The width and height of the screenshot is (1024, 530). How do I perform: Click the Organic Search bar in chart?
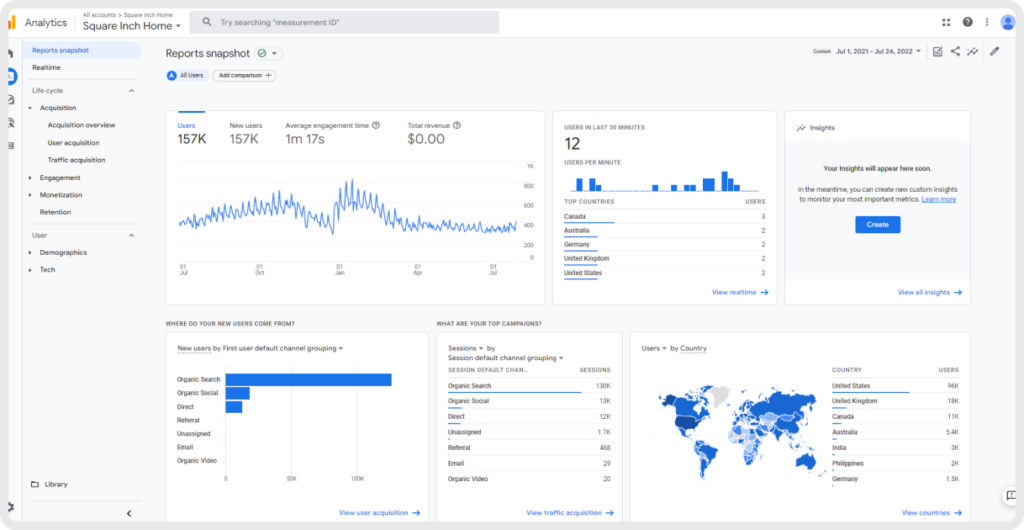308,380
